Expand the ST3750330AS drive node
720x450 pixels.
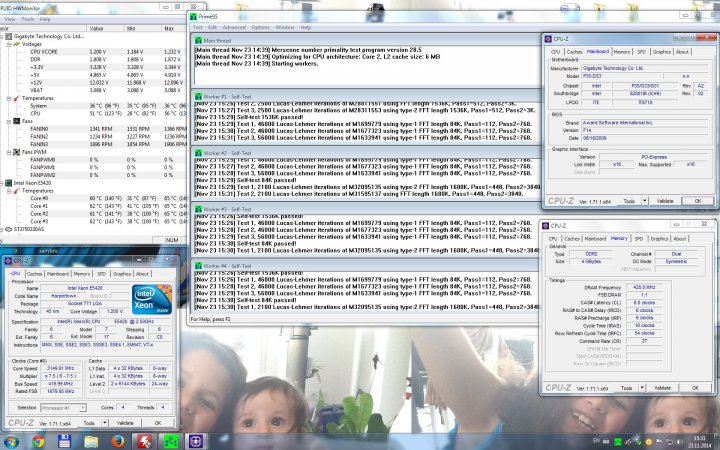(2, 229)
